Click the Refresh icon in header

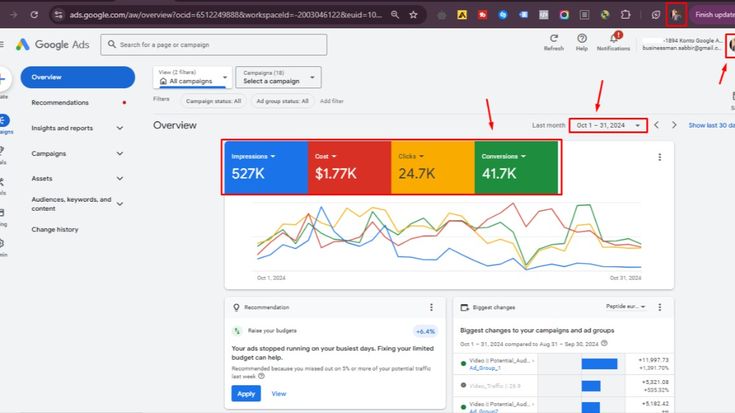[x=553, y=38]
